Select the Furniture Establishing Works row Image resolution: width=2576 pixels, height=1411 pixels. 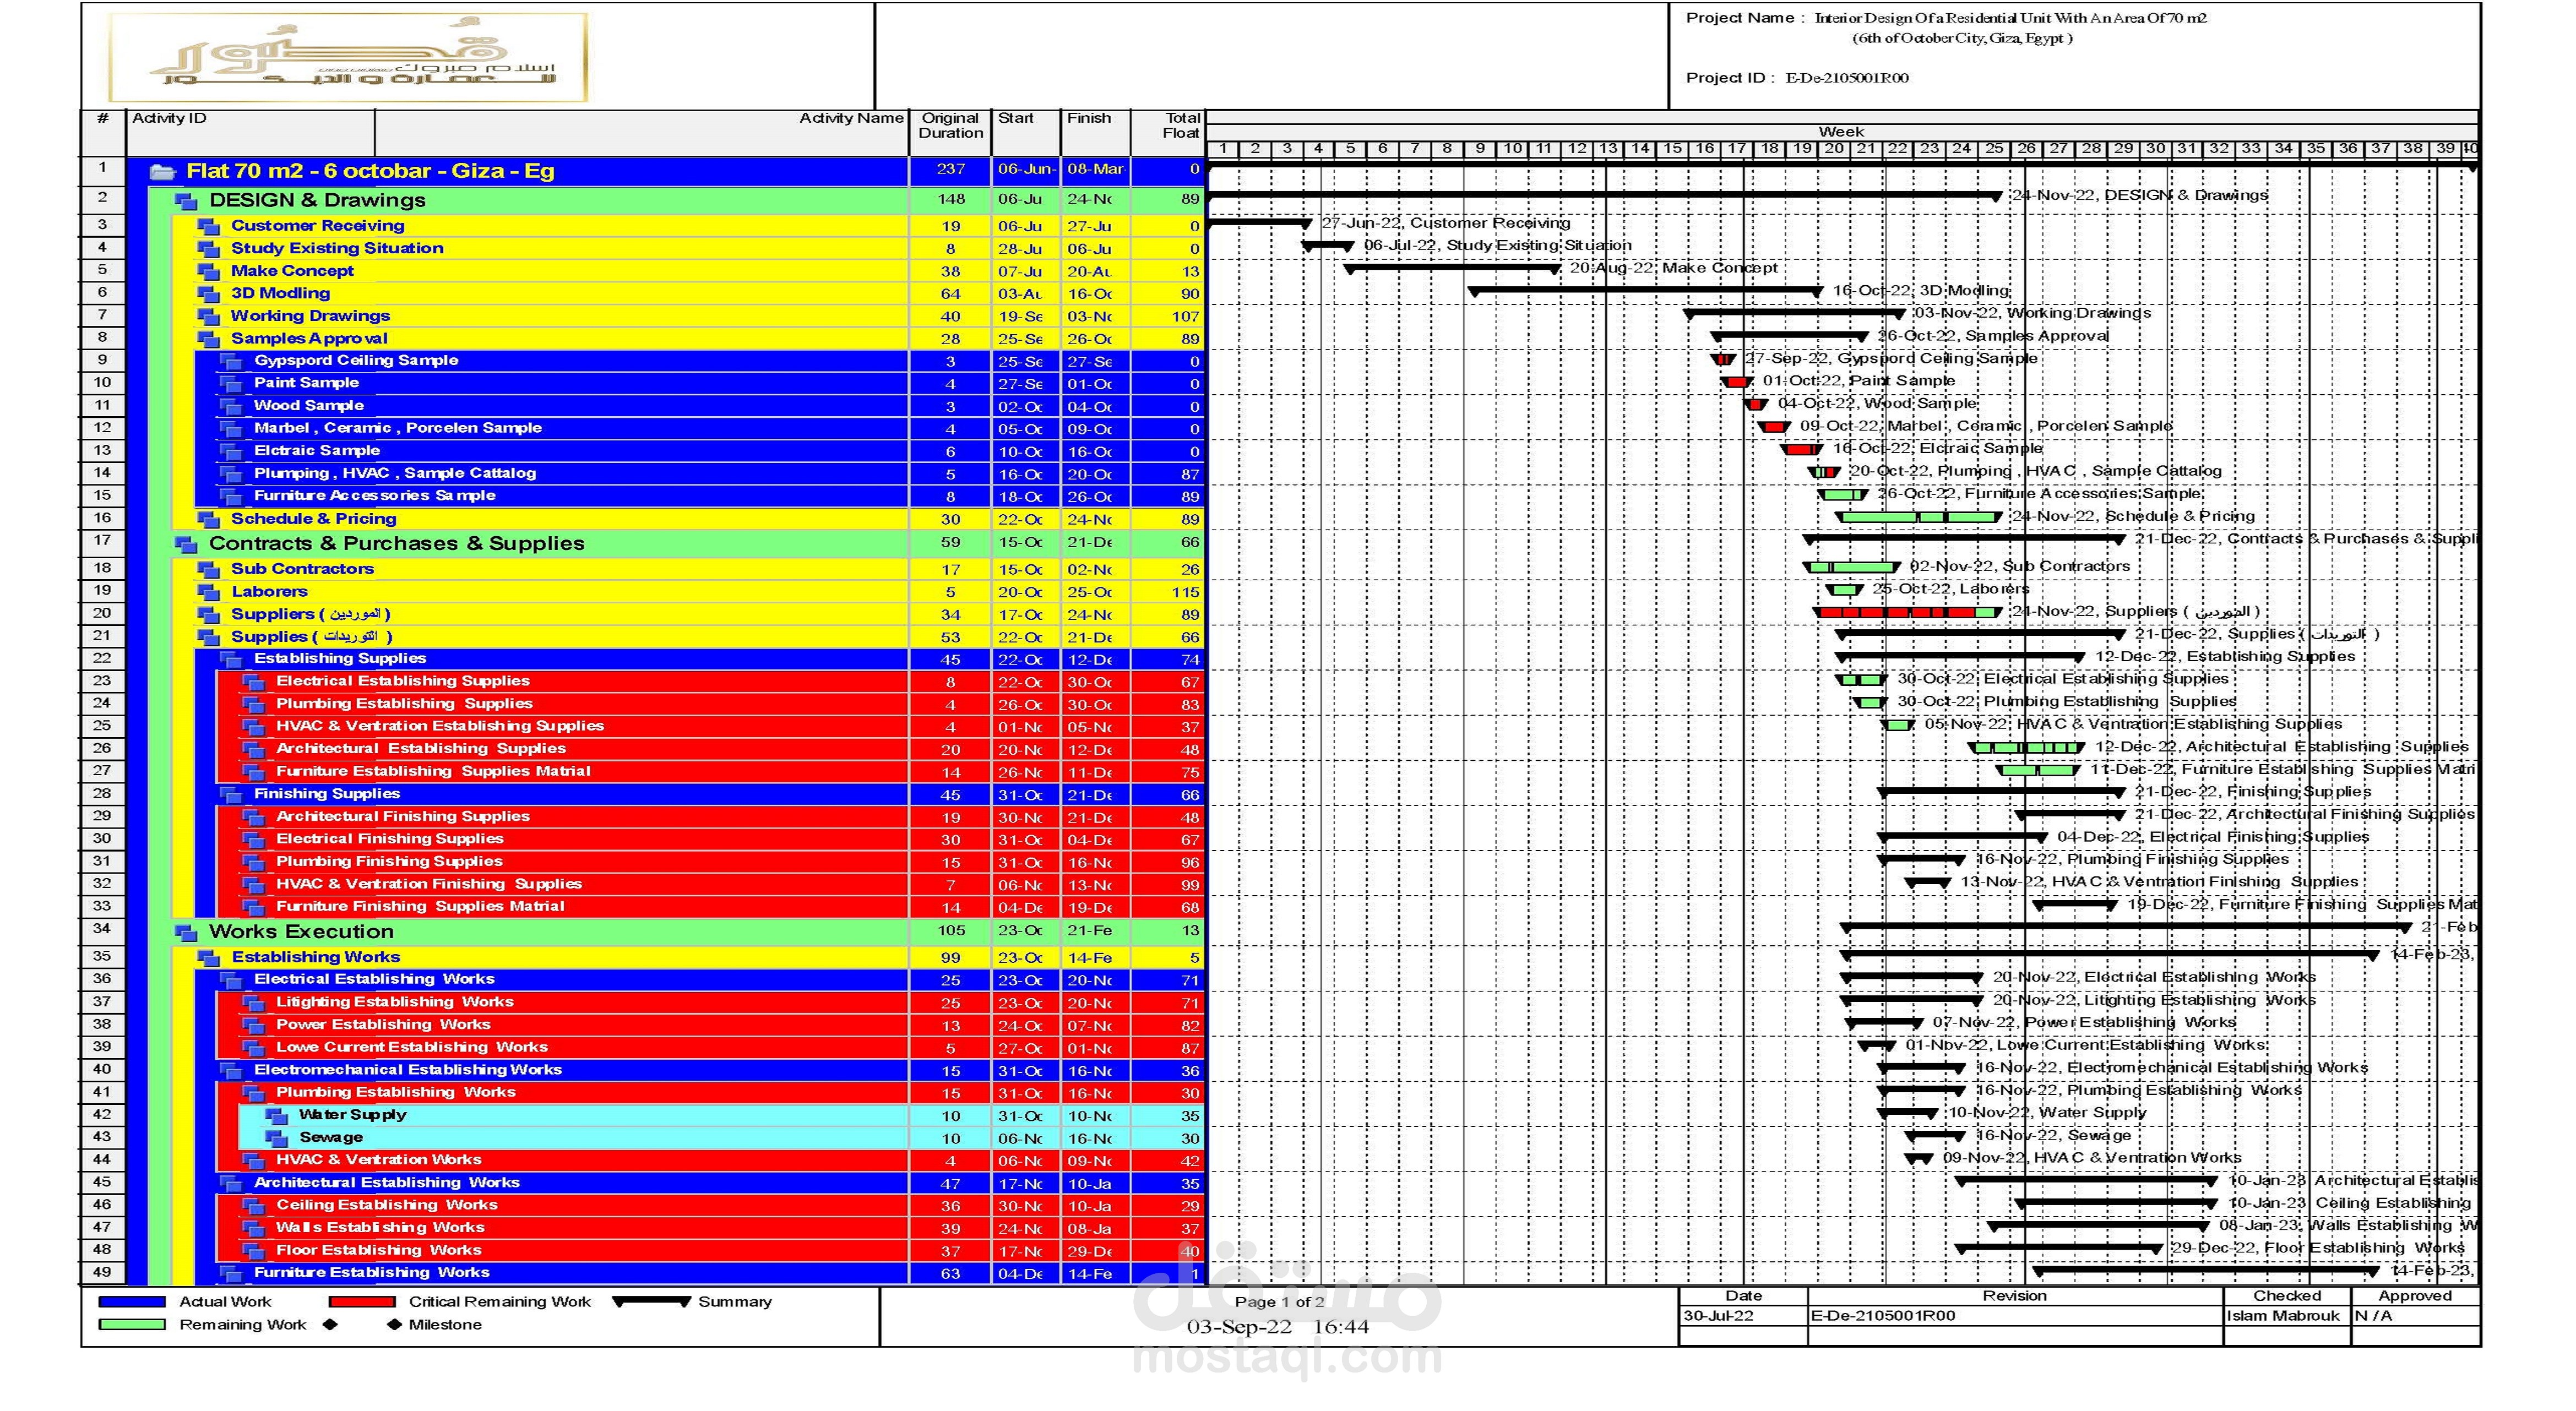[x=642, y=1273]
